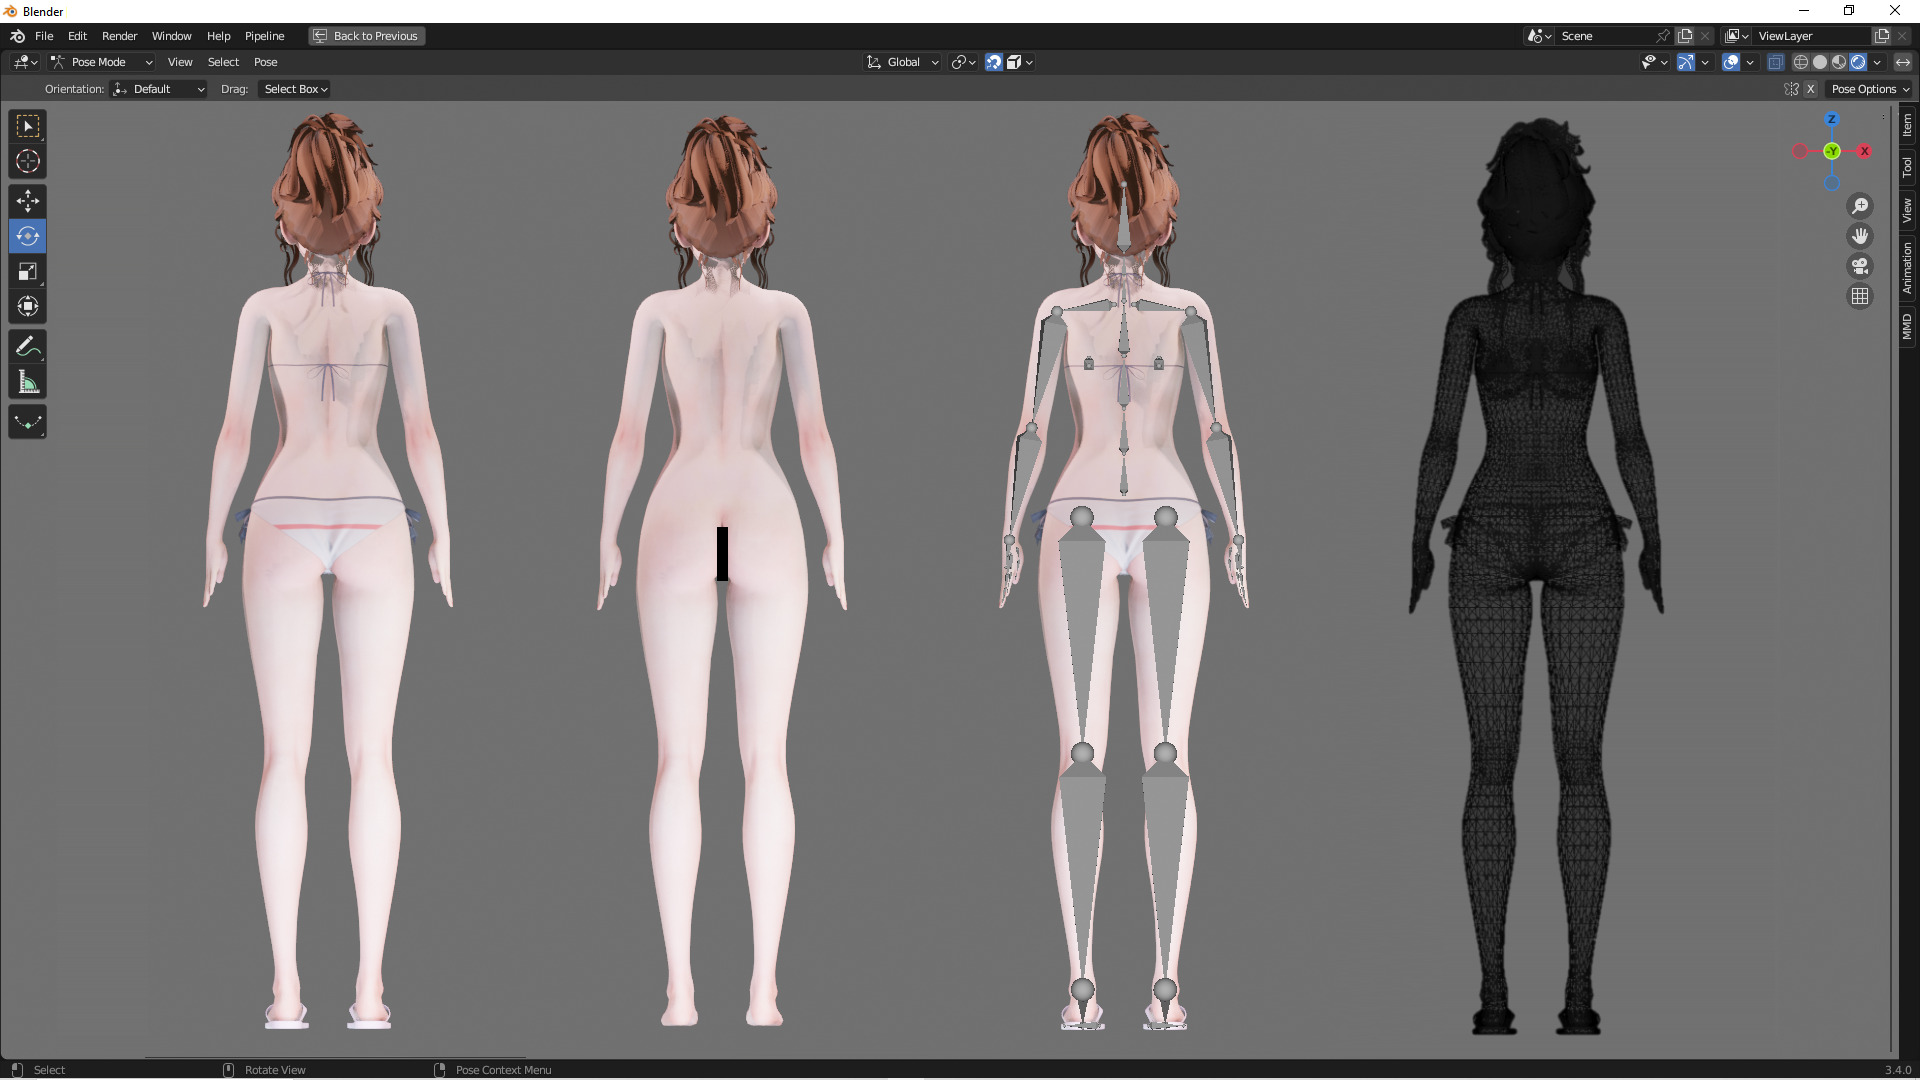Viewport: 1920px width, 1080px height.
Task: Select the Select Box tool icon
Action: tap(28, 126)
